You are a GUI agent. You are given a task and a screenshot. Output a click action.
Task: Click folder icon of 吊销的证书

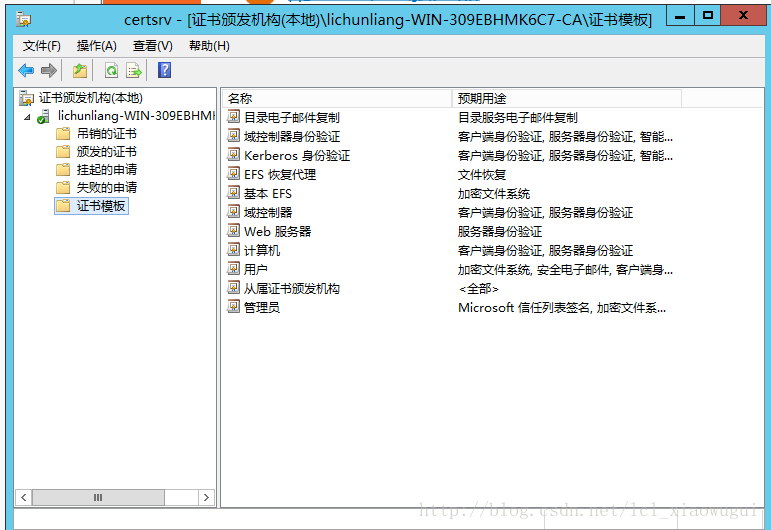(63, 134)
